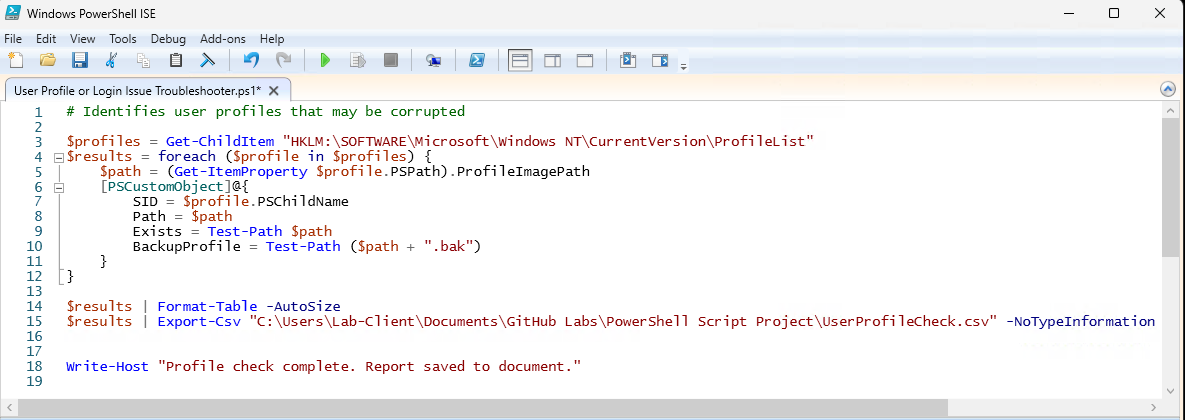
Task: Open the Add-ons menu
Action: (x=223, y=39)
